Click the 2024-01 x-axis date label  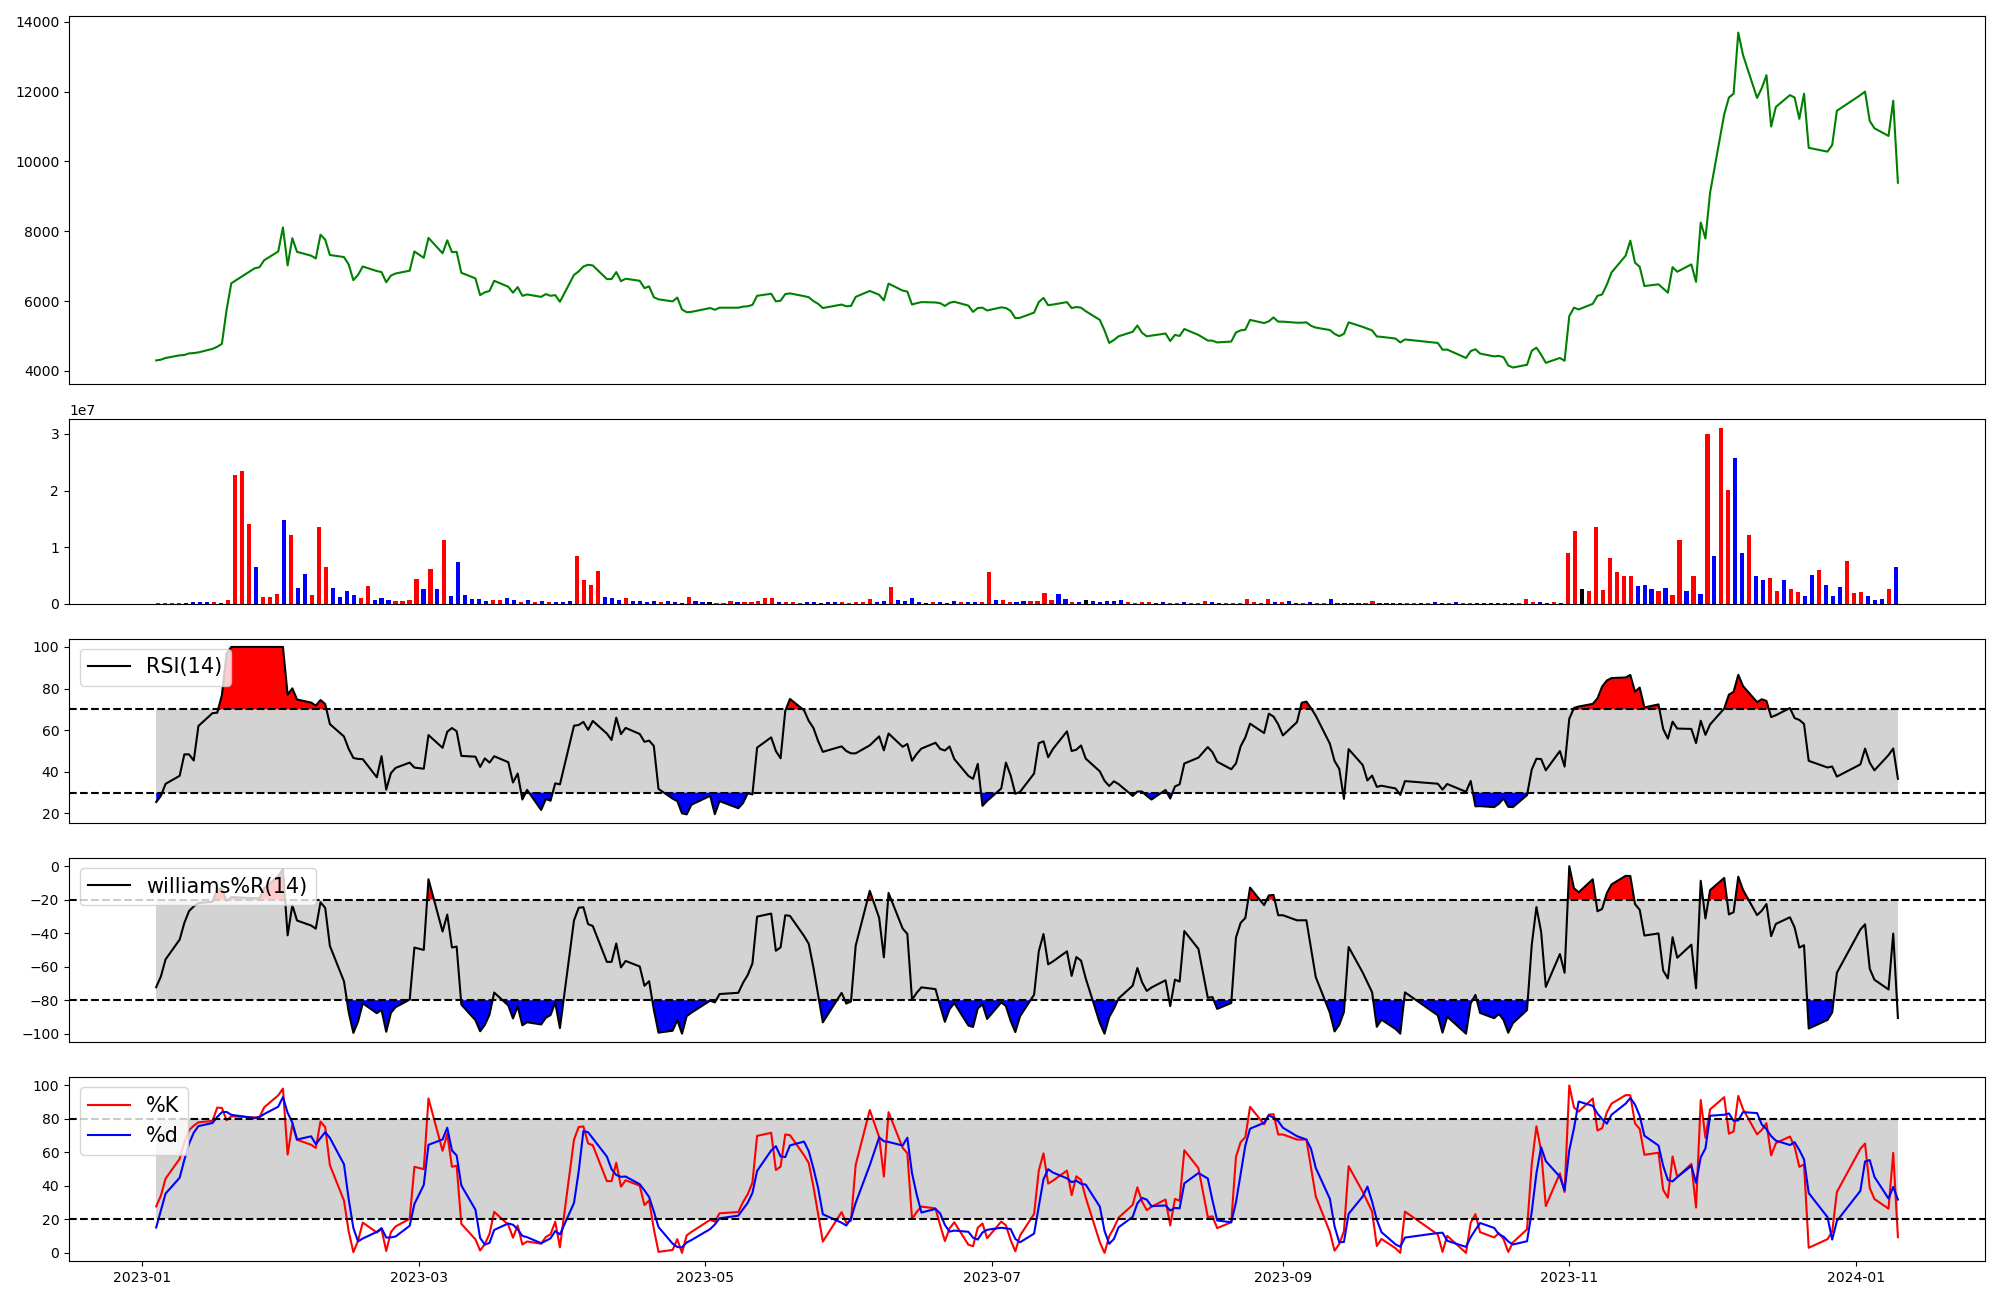pos(1856,1277)
